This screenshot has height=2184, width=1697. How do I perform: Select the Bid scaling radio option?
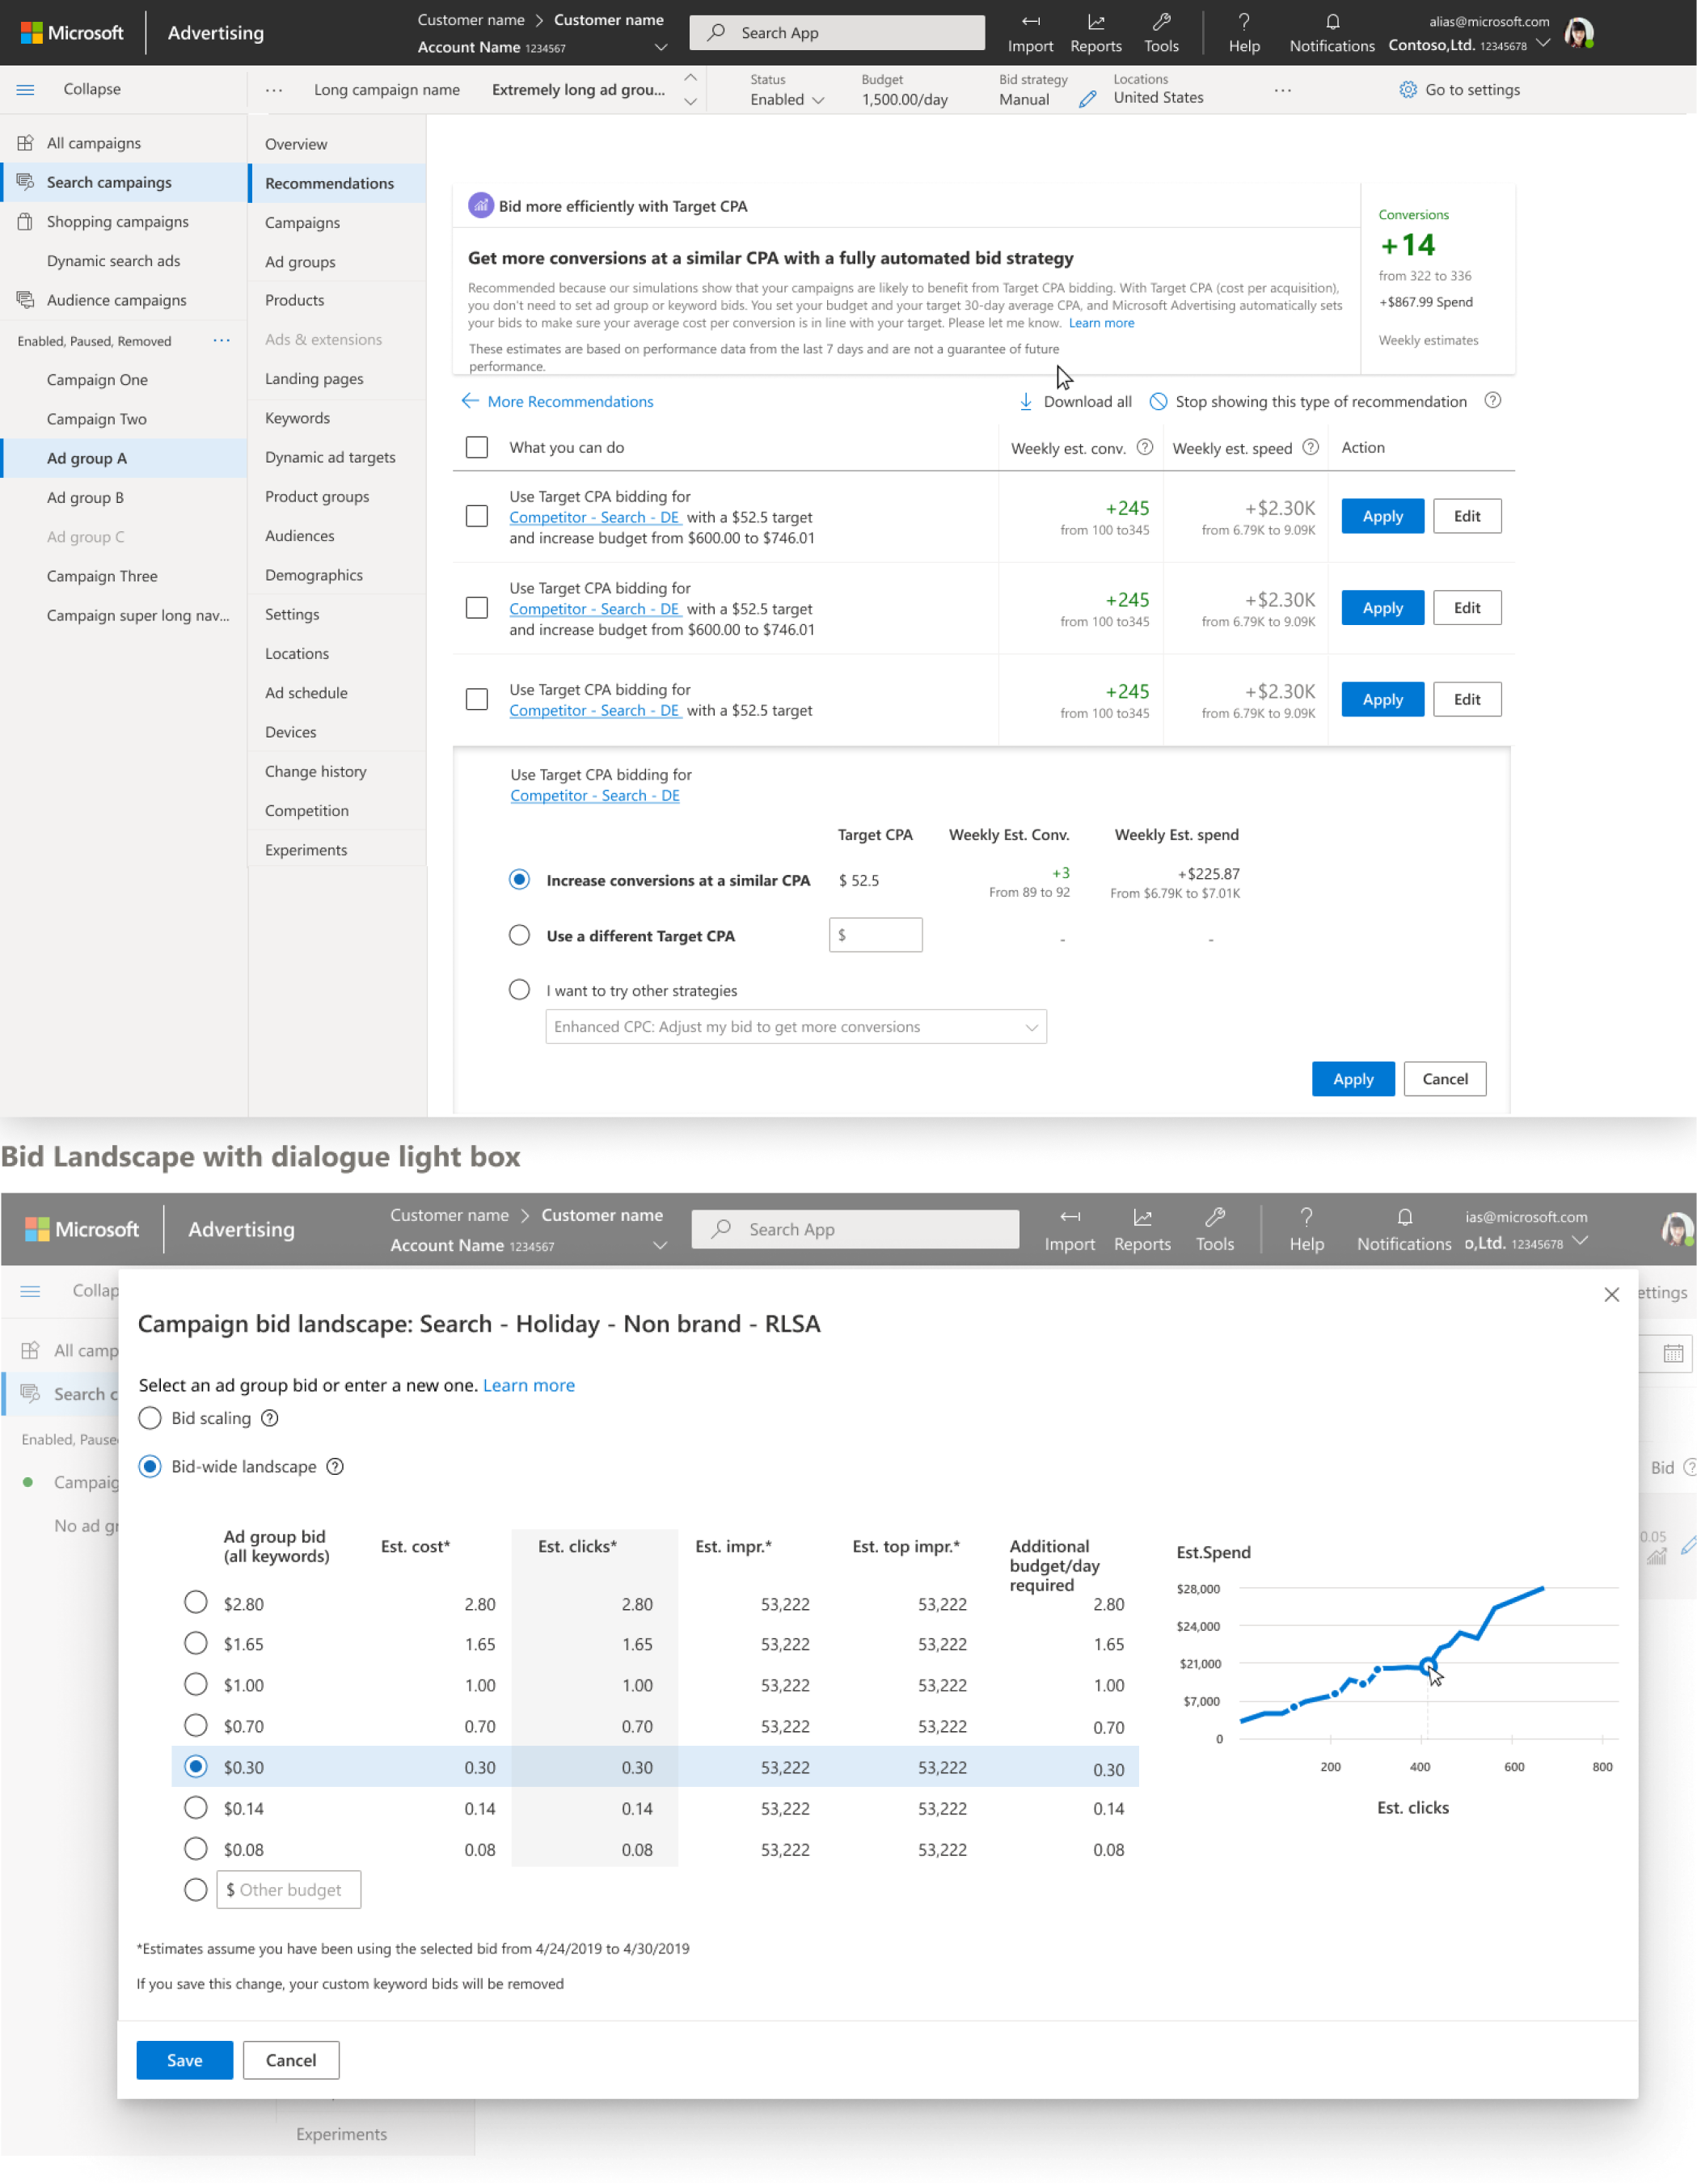tap(150, 1418)
